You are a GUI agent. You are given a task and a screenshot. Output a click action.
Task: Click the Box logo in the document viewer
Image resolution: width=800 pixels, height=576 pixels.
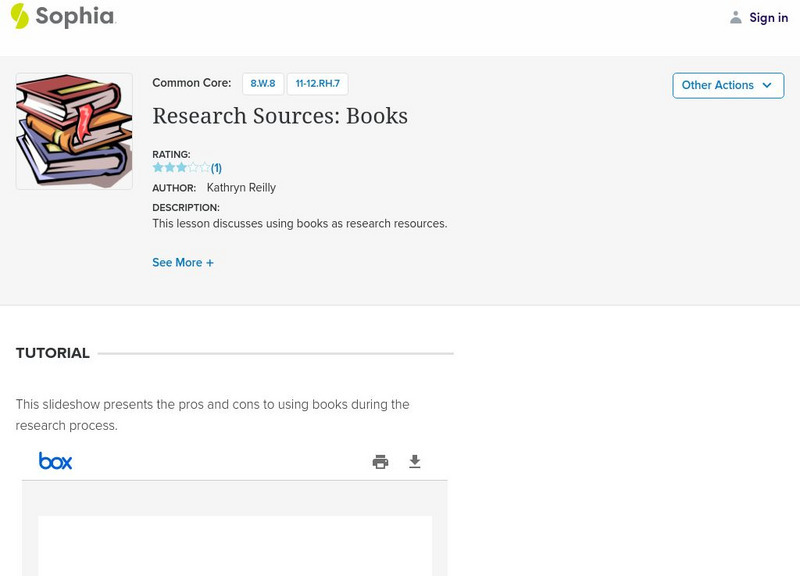[x=57, y=461]
